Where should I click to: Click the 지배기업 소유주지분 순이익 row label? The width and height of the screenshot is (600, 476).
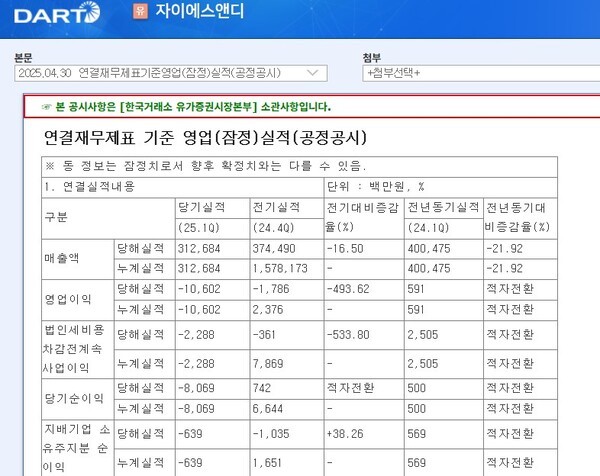78,448
